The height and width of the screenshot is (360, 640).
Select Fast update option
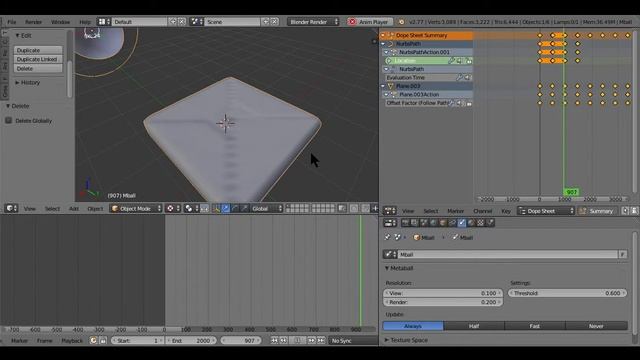[x=535, y=326]
